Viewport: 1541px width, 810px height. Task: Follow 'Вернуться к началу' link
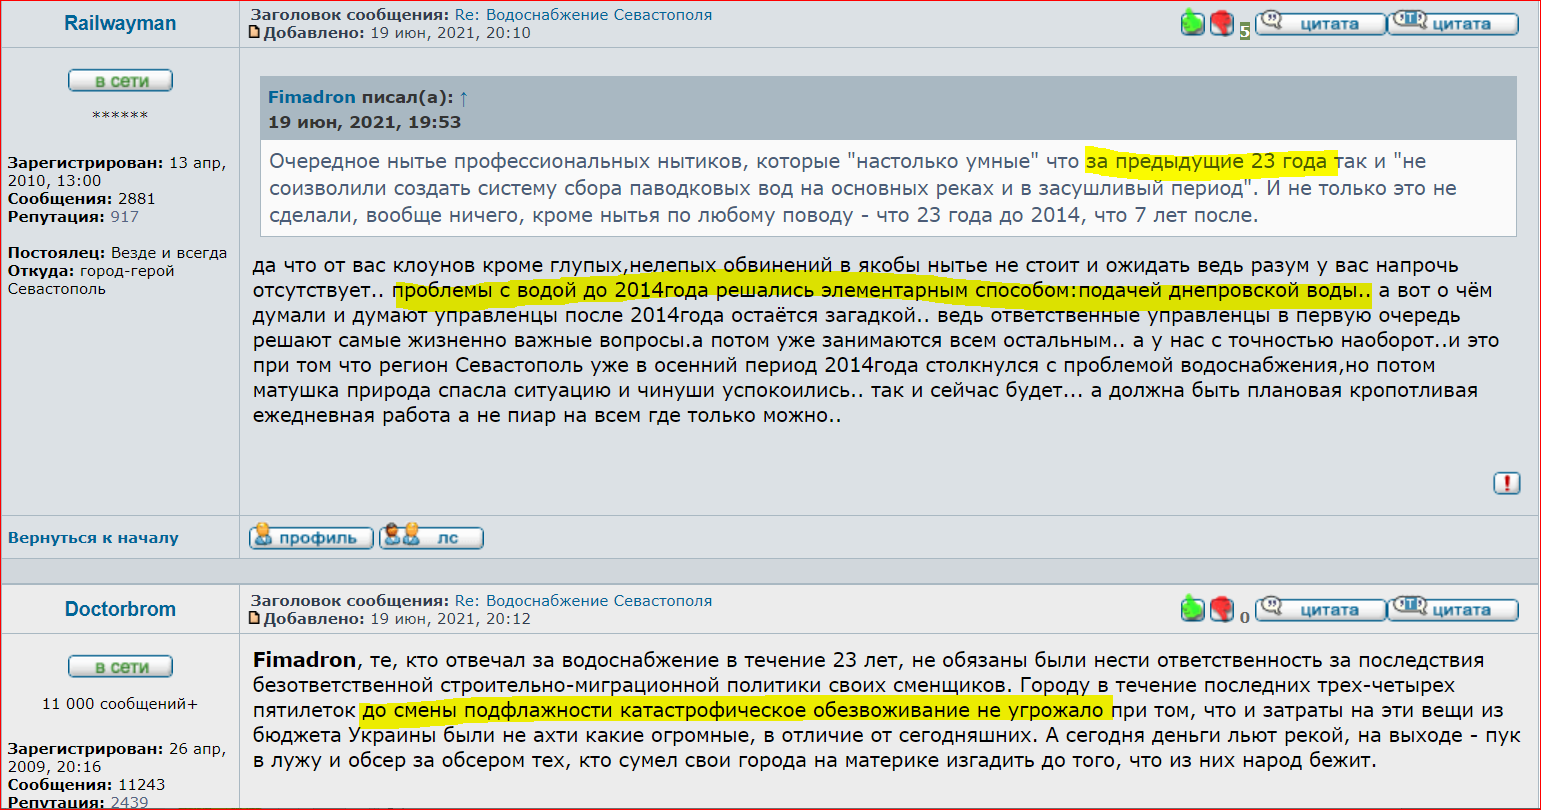click(x=93, y=538)
